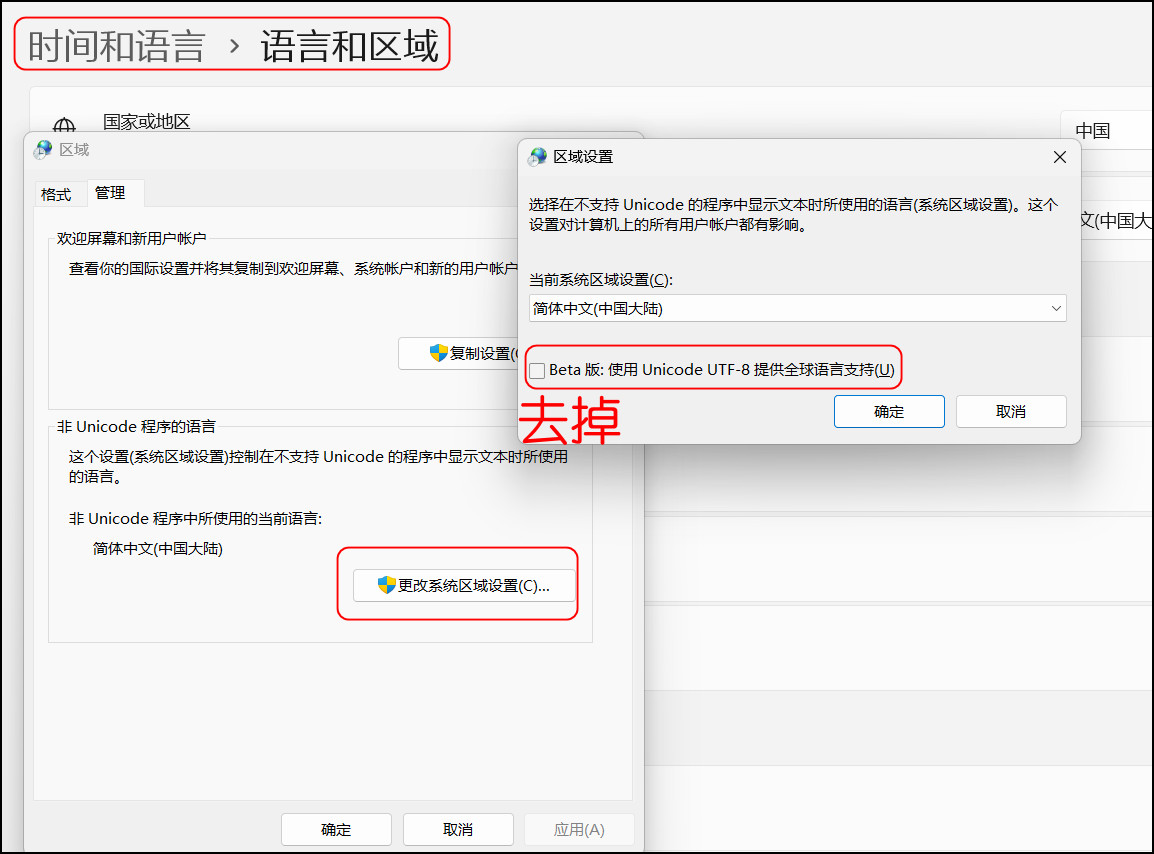Click the 区域 dialog title bar globe icon
The image size is (1154, 854).
43,150
